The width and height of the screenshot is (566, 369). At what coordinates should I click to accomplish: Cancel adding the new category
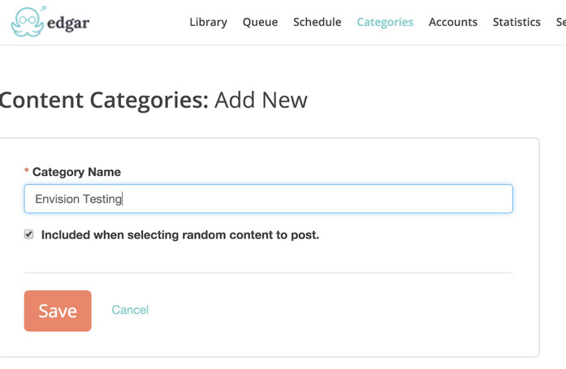tap(130, 310)
